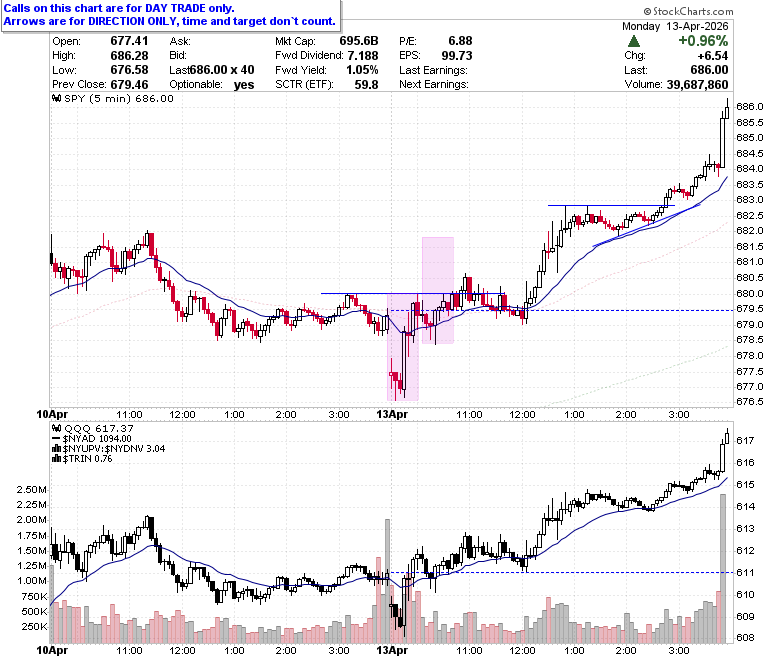Click the Volume value 39,687,860

(697, 85)
